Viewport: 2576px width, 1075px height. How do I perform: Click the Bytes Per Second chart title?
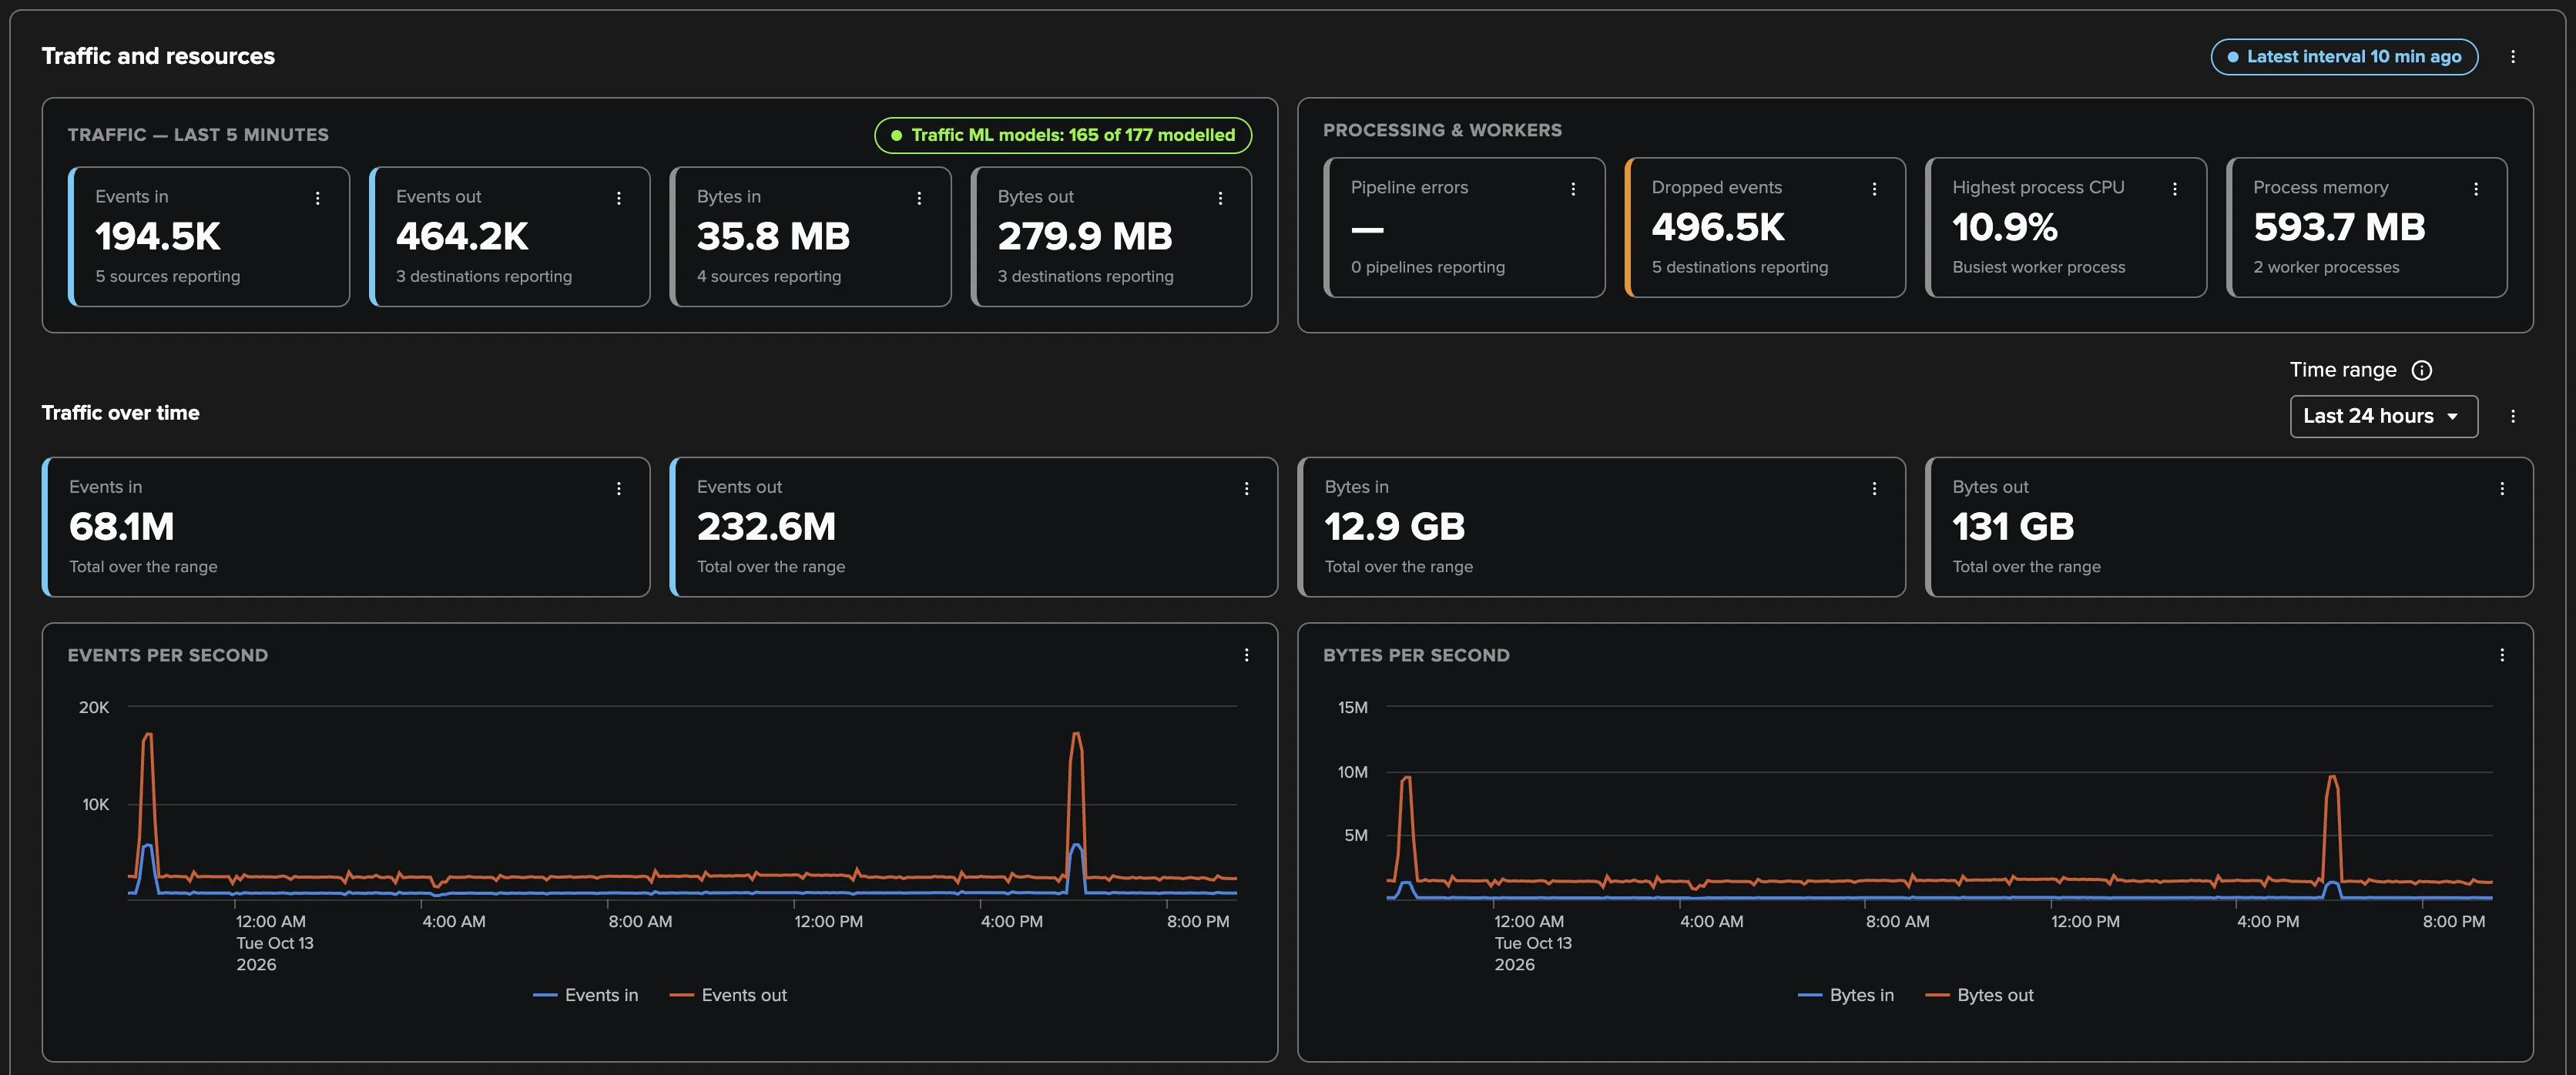click(x=1416, y=655)
